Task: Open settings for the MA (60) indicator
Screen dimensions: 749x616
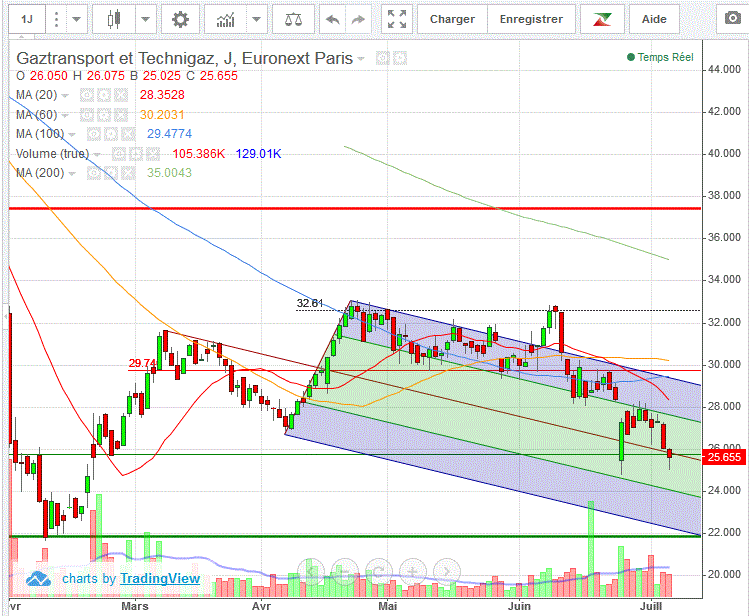Action: coord(104,115)
